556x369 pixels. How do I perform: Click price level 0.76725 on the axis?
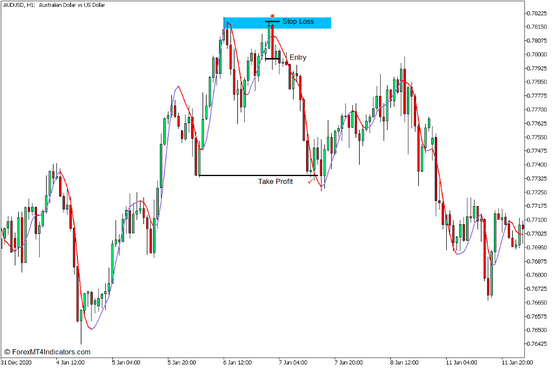pos(536,289)
